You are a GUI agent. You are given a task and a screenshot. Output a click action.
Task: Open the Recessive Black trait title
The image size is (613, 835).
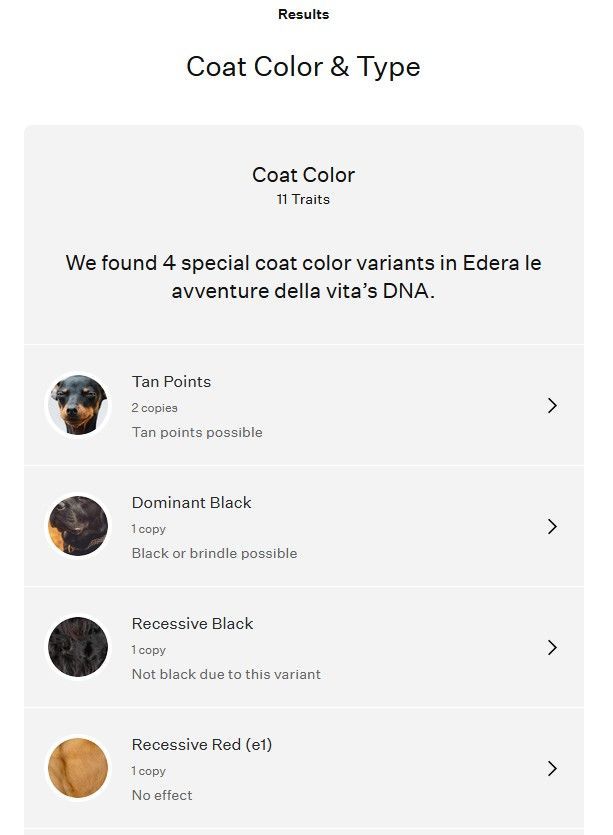(192, 624)
